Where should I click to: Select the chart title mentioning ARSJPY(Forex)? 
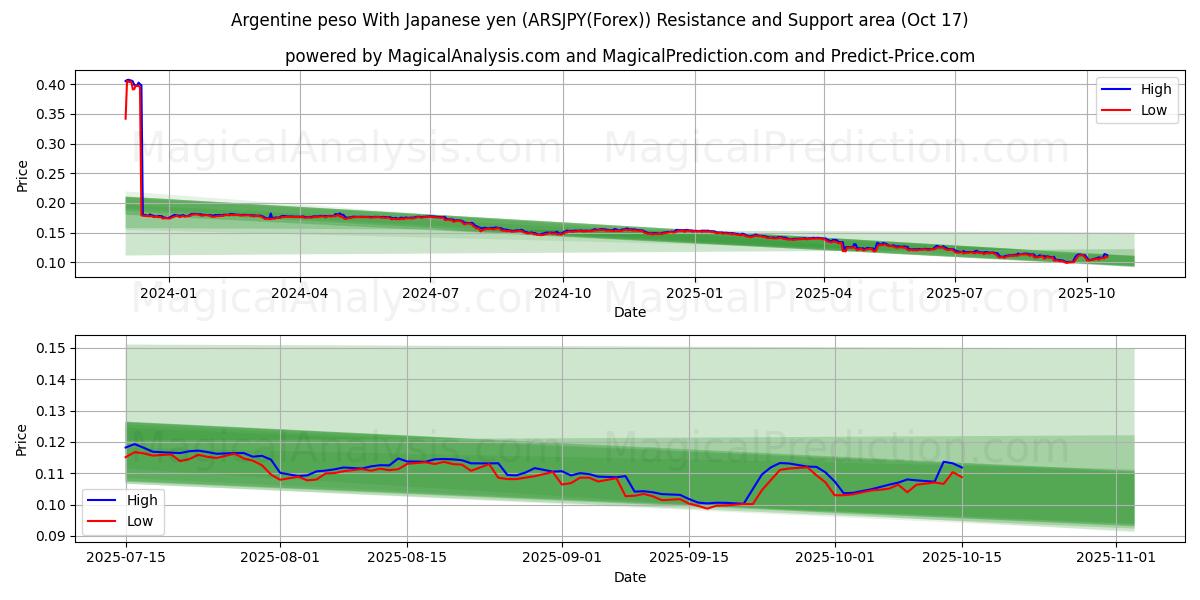pyautogui.click(x=599, y=20)
